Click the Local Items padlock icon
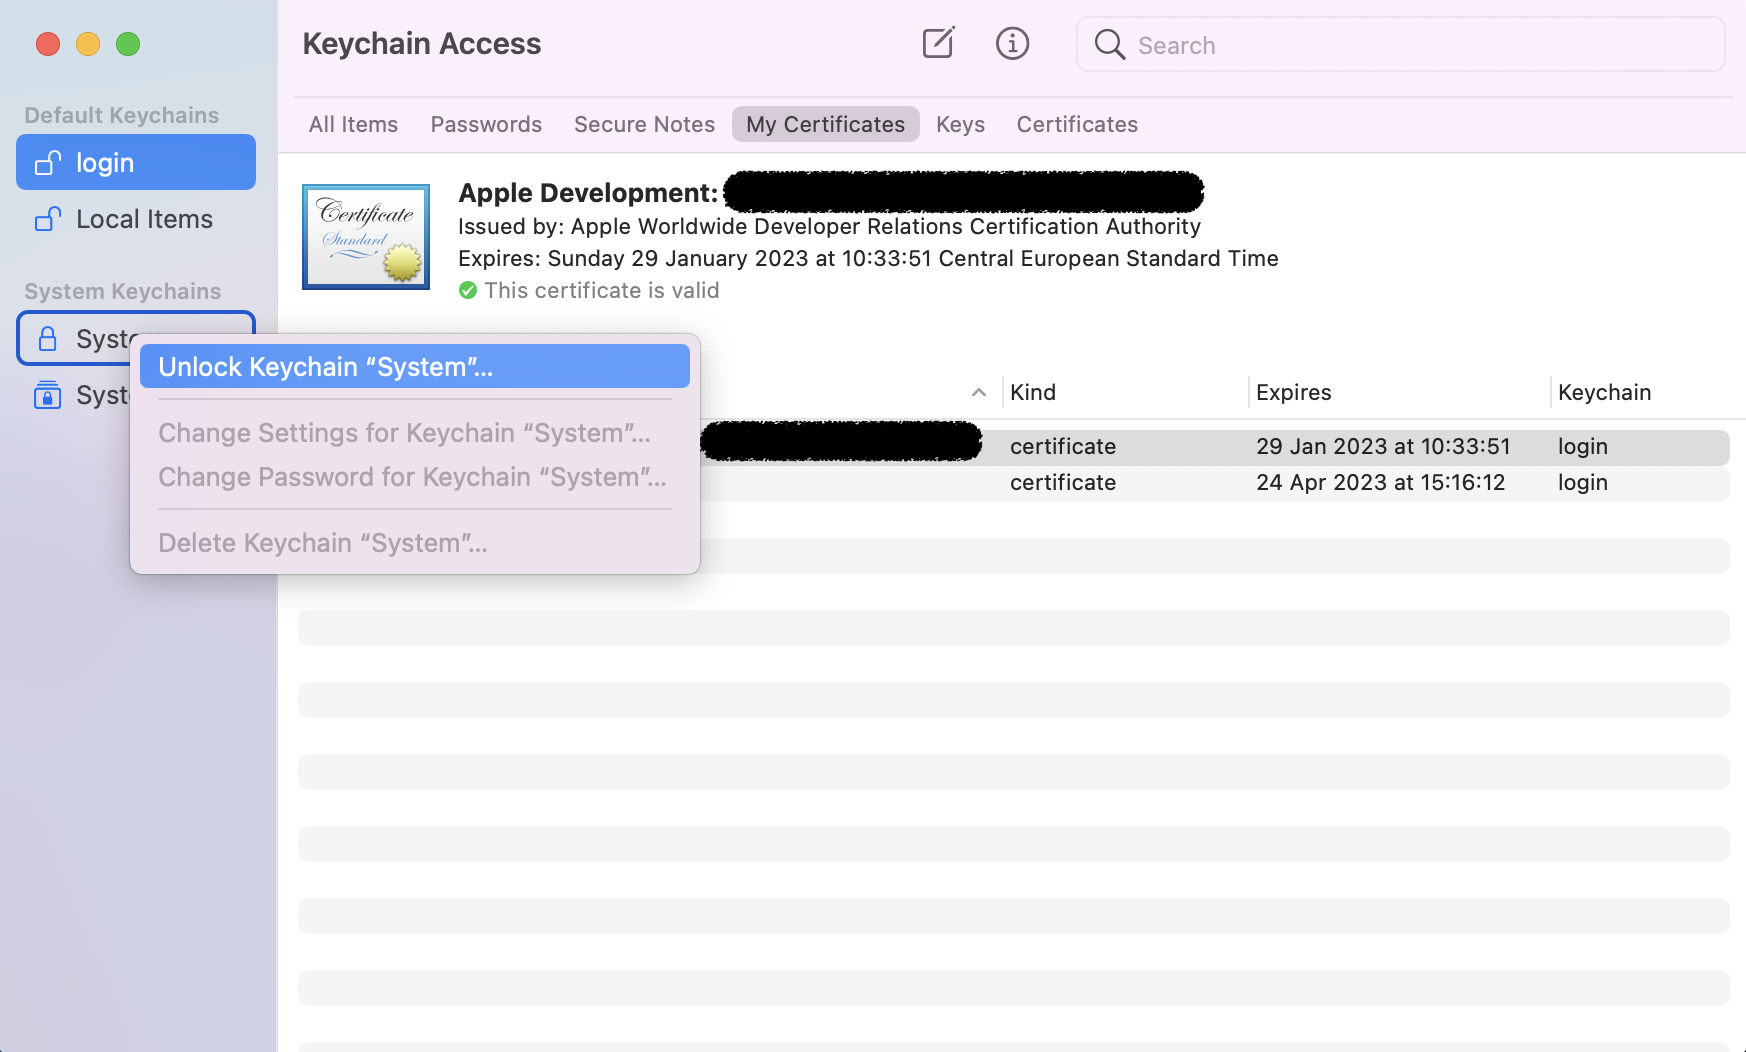 click(x=48, y=219)
